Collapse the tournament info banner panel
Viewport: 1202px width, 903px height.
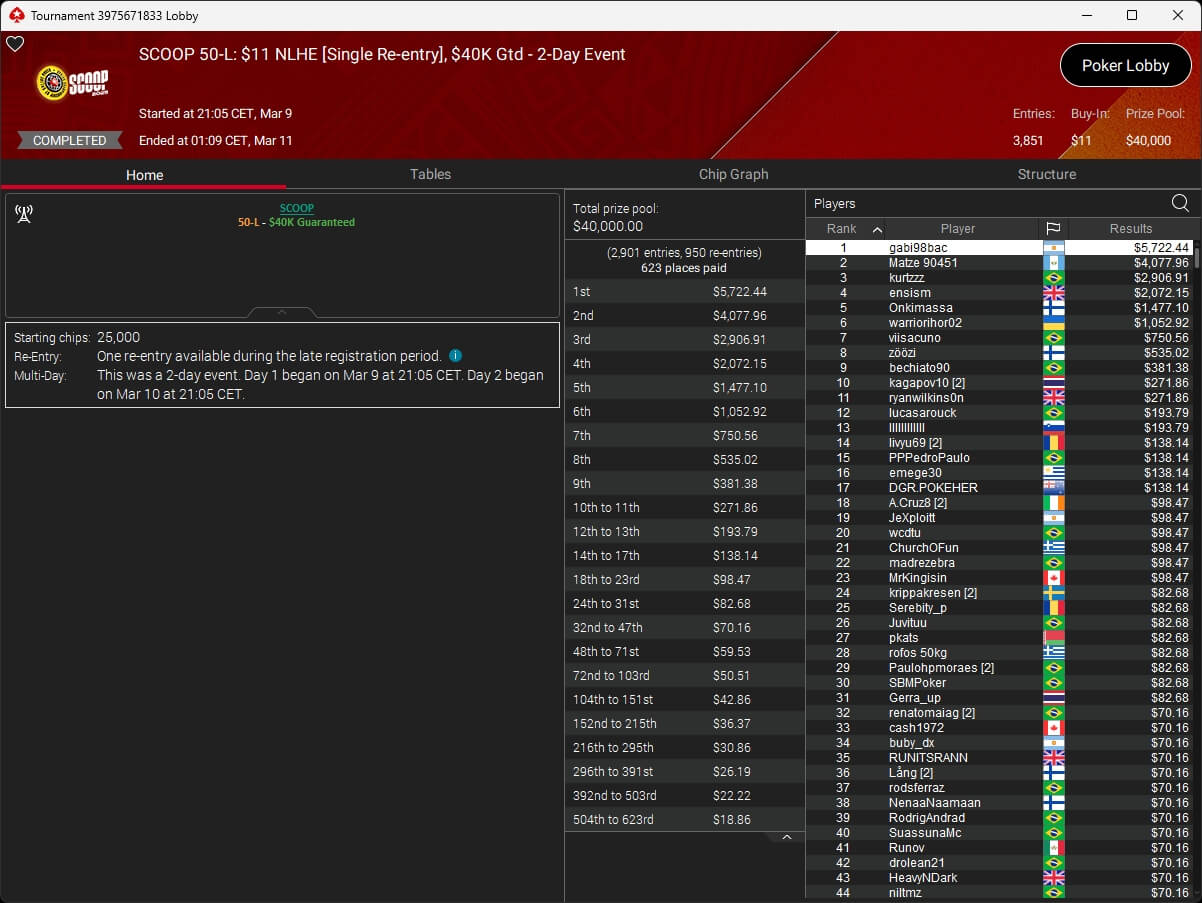(282, 313)
